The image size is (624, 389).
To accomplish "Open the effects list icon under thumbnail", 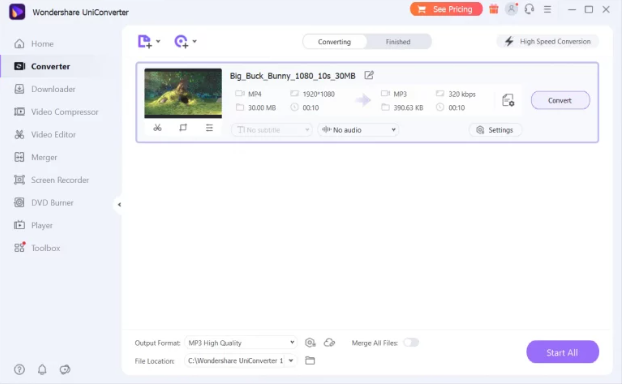I will pos(209,128).
